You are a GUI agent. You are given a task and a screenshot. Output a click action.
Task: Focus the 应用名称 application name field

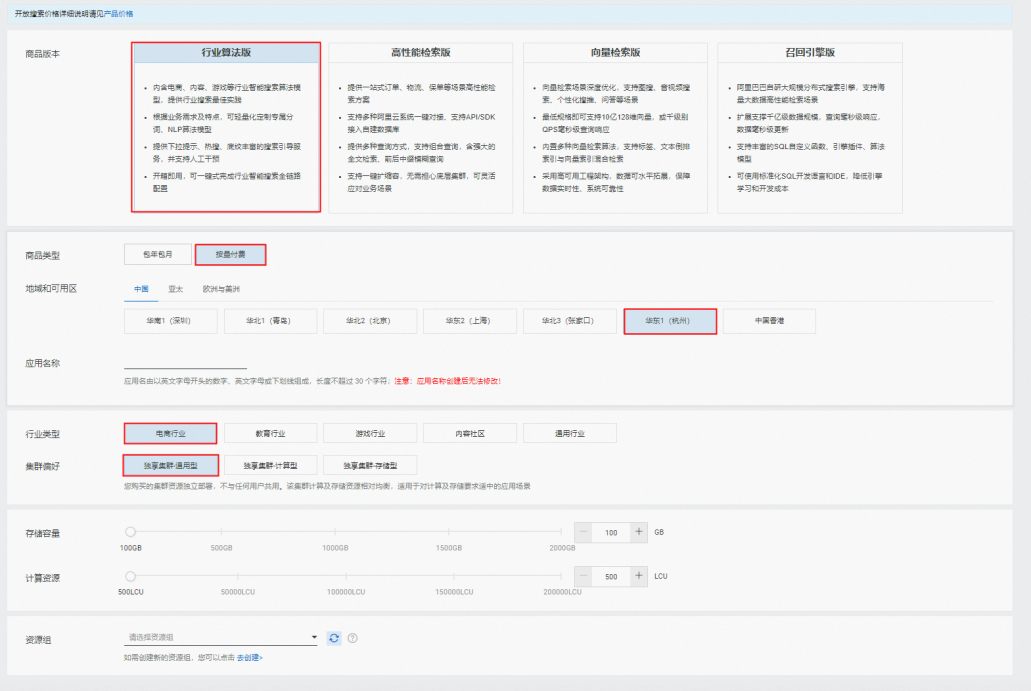coord(185,362)
